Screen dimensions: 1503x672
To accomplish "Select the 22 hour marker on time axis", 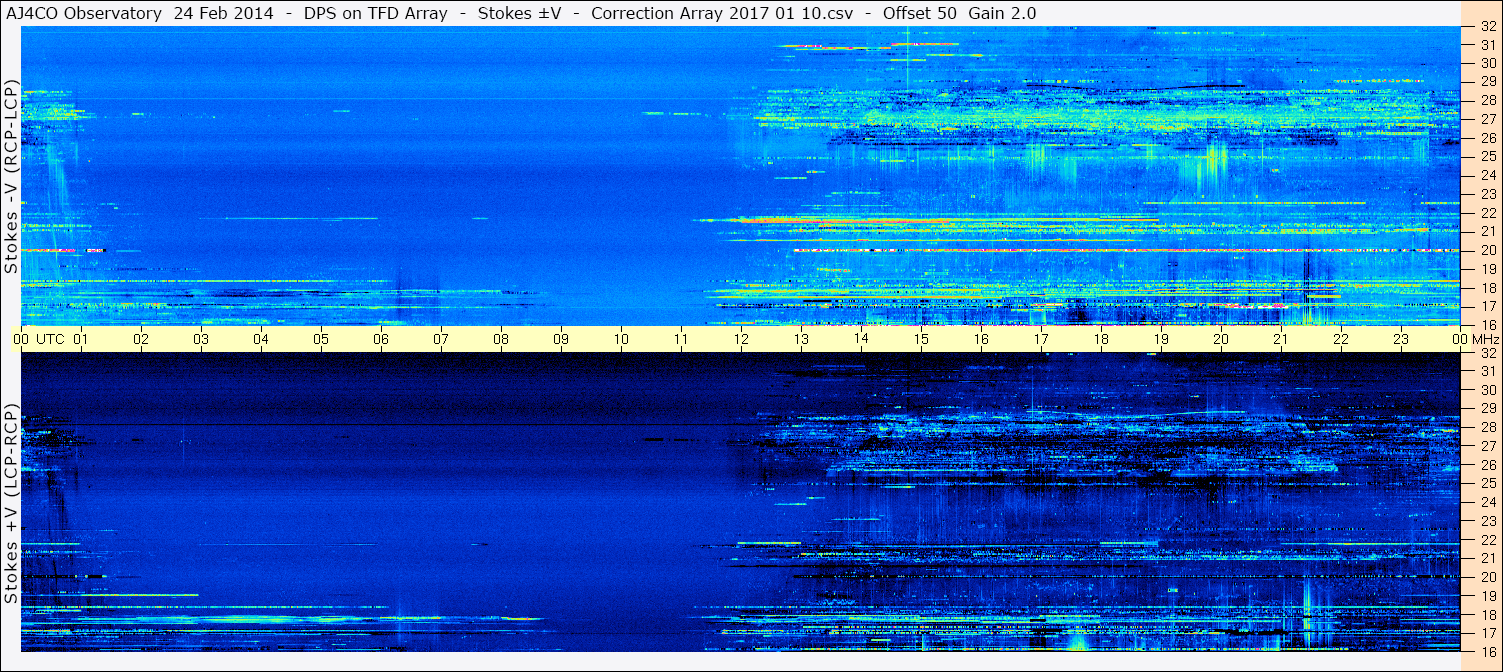I will tap(1341, 339).
